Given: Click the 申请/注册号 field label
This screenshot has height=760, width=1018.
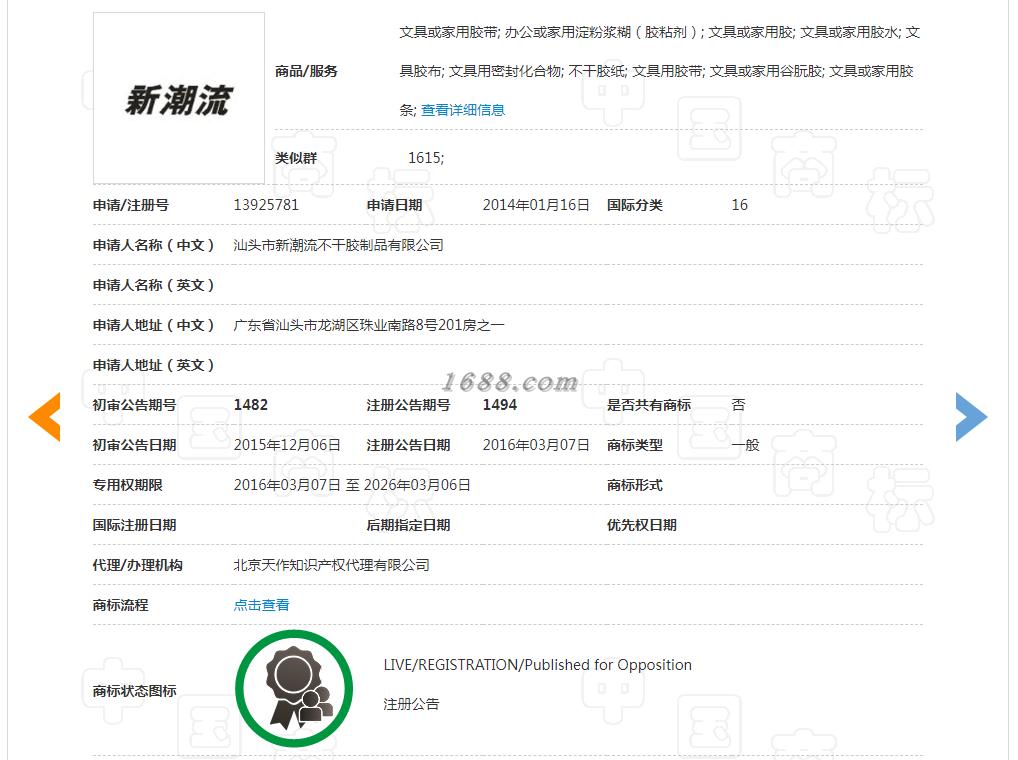Looking at the screenshot, I should [130, 205].
